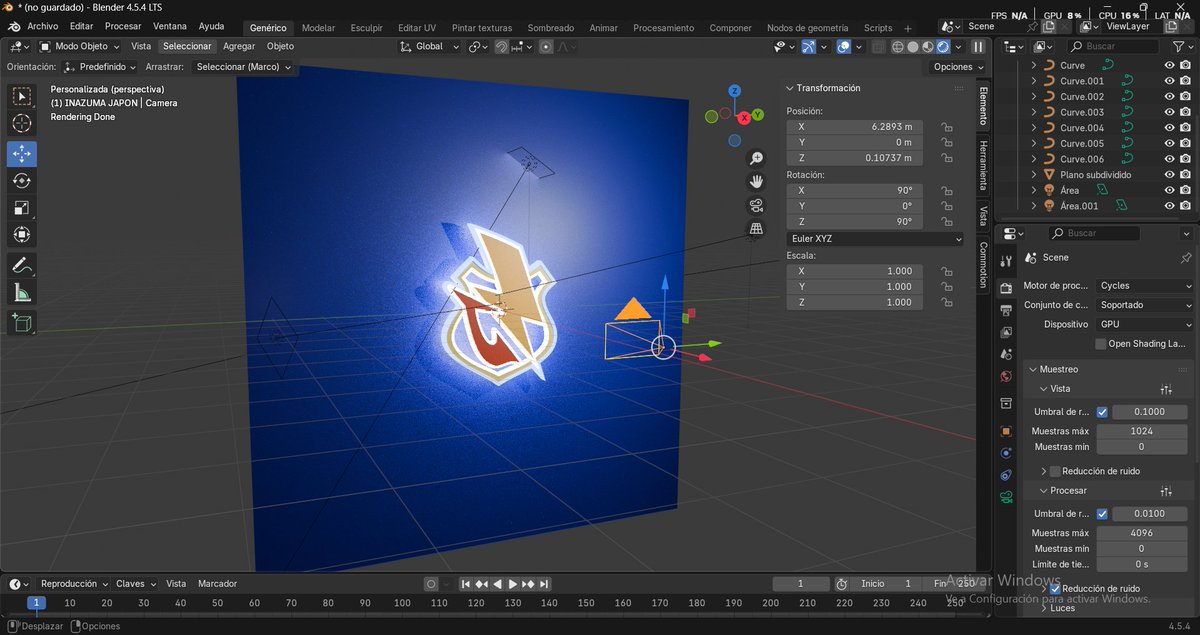Open the World properties tab icon
This screenshot has height=635, width=1200.
[1007, 376]
